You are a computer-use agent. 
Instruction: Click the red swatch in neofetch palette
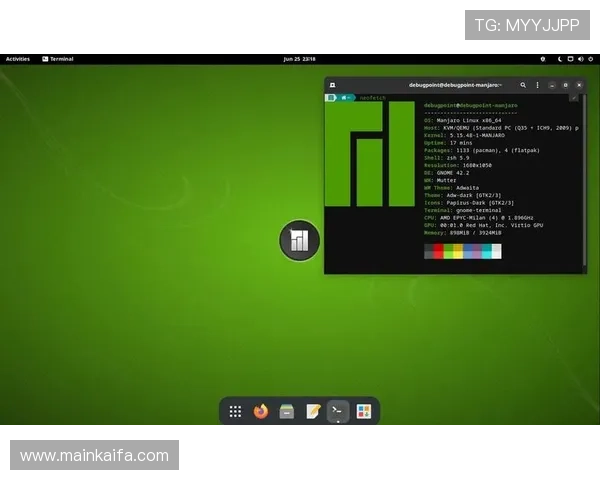click(x=439, y=248)
